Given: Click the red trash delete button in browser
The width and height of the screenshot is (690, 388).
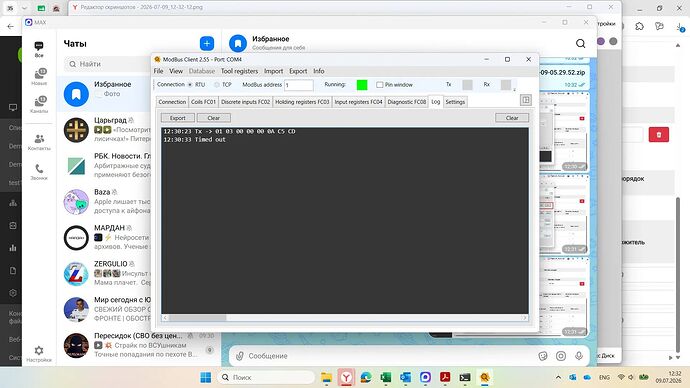Looking at the screenshot, I should [658, 135].
